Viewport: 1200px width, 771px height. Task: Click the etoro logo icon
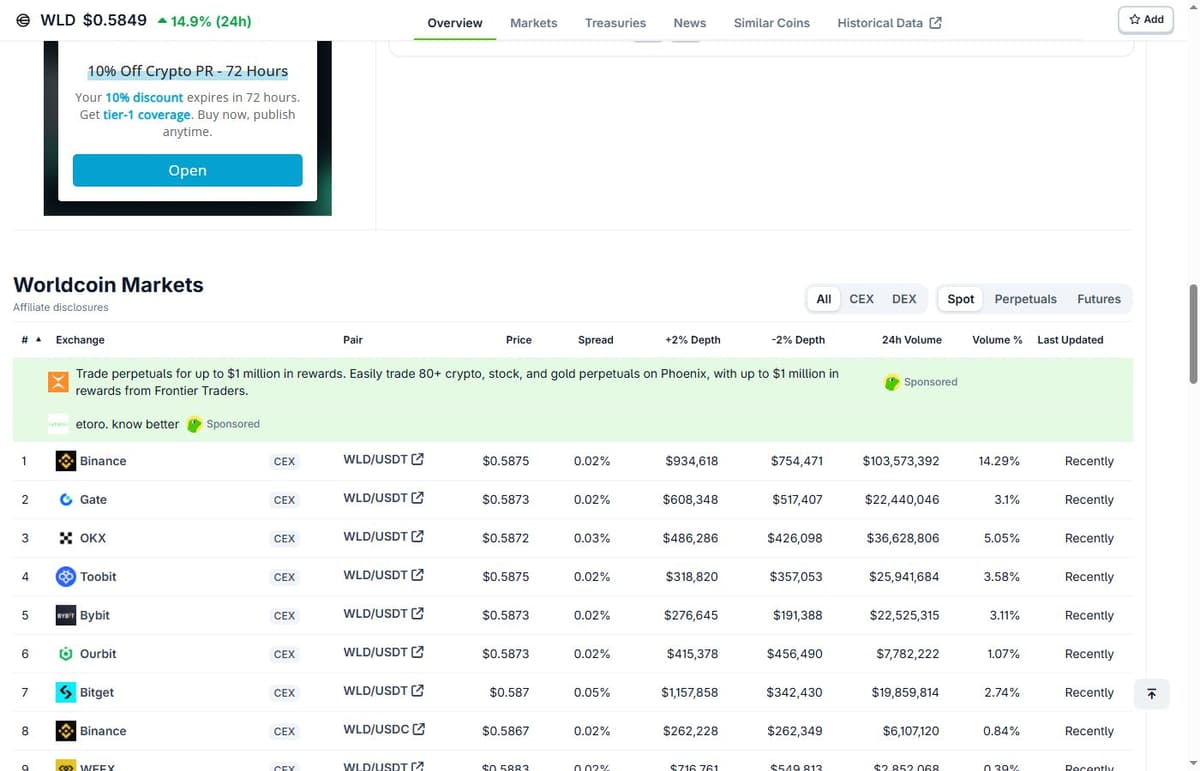click(57, 424)
